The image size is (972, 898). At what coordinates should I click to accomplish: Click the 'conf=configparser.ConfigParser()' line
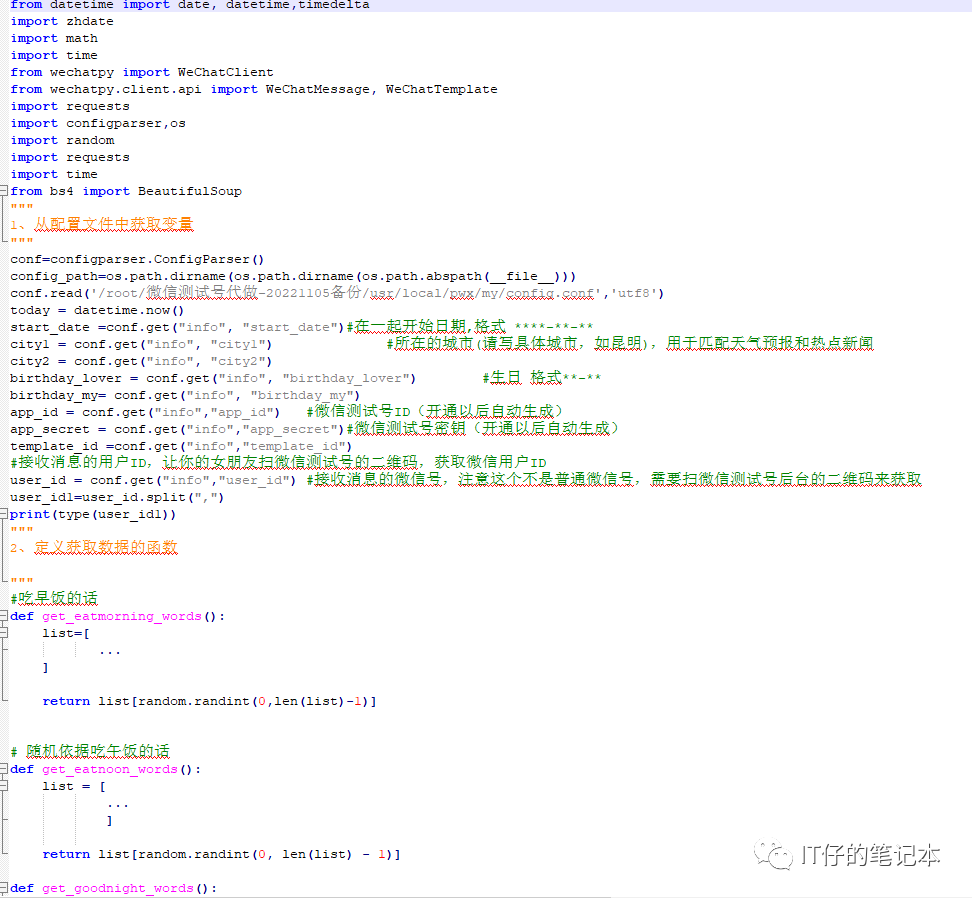137,259
